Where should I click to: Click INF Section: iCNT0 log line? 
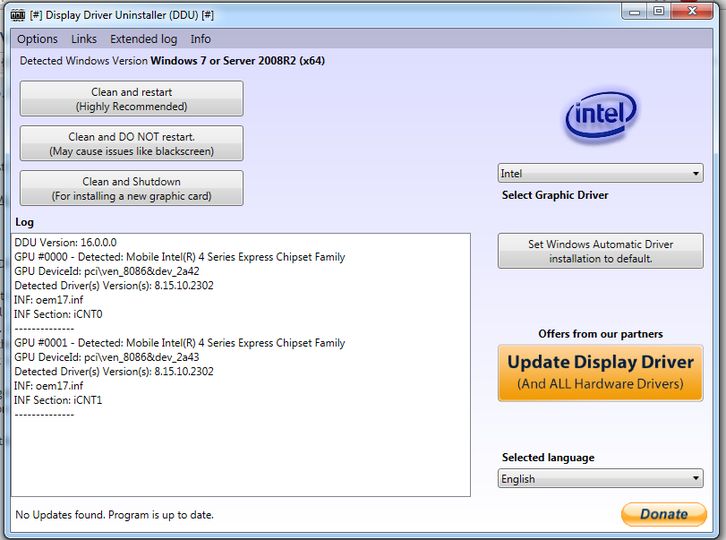[x=58, y=314]
